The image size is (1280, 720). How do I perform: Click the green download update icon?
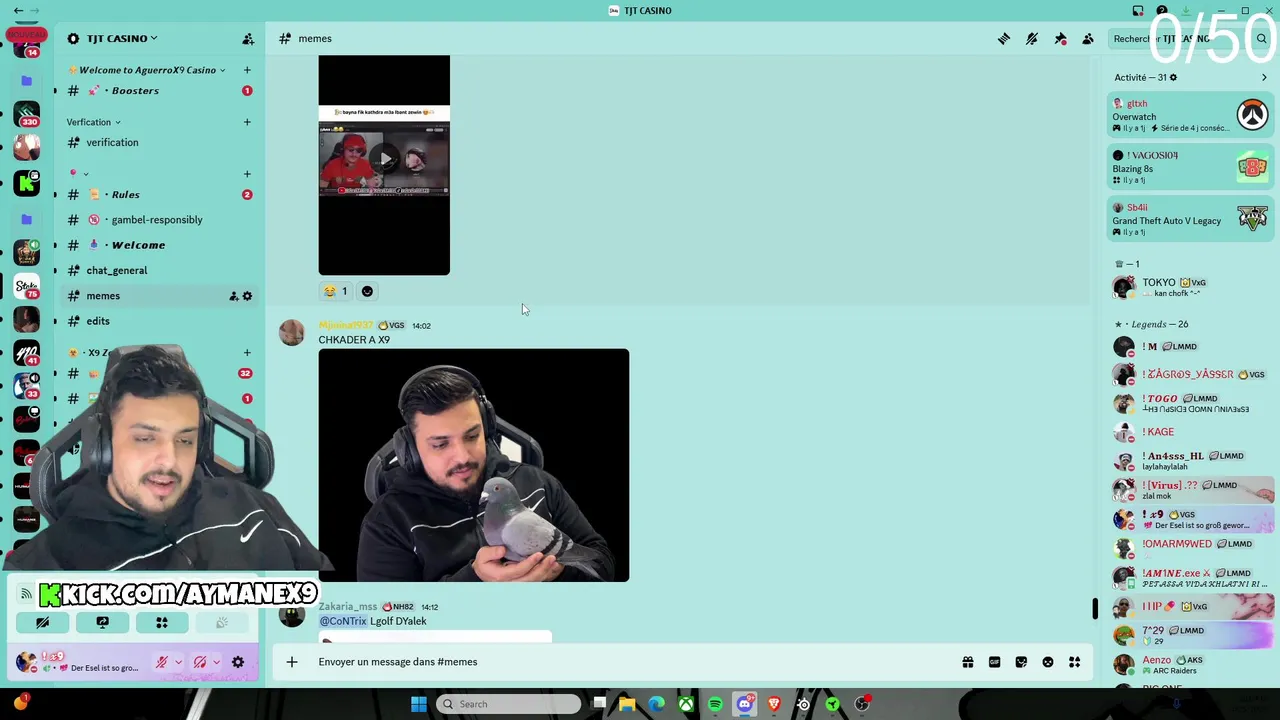pos(1186,11)
